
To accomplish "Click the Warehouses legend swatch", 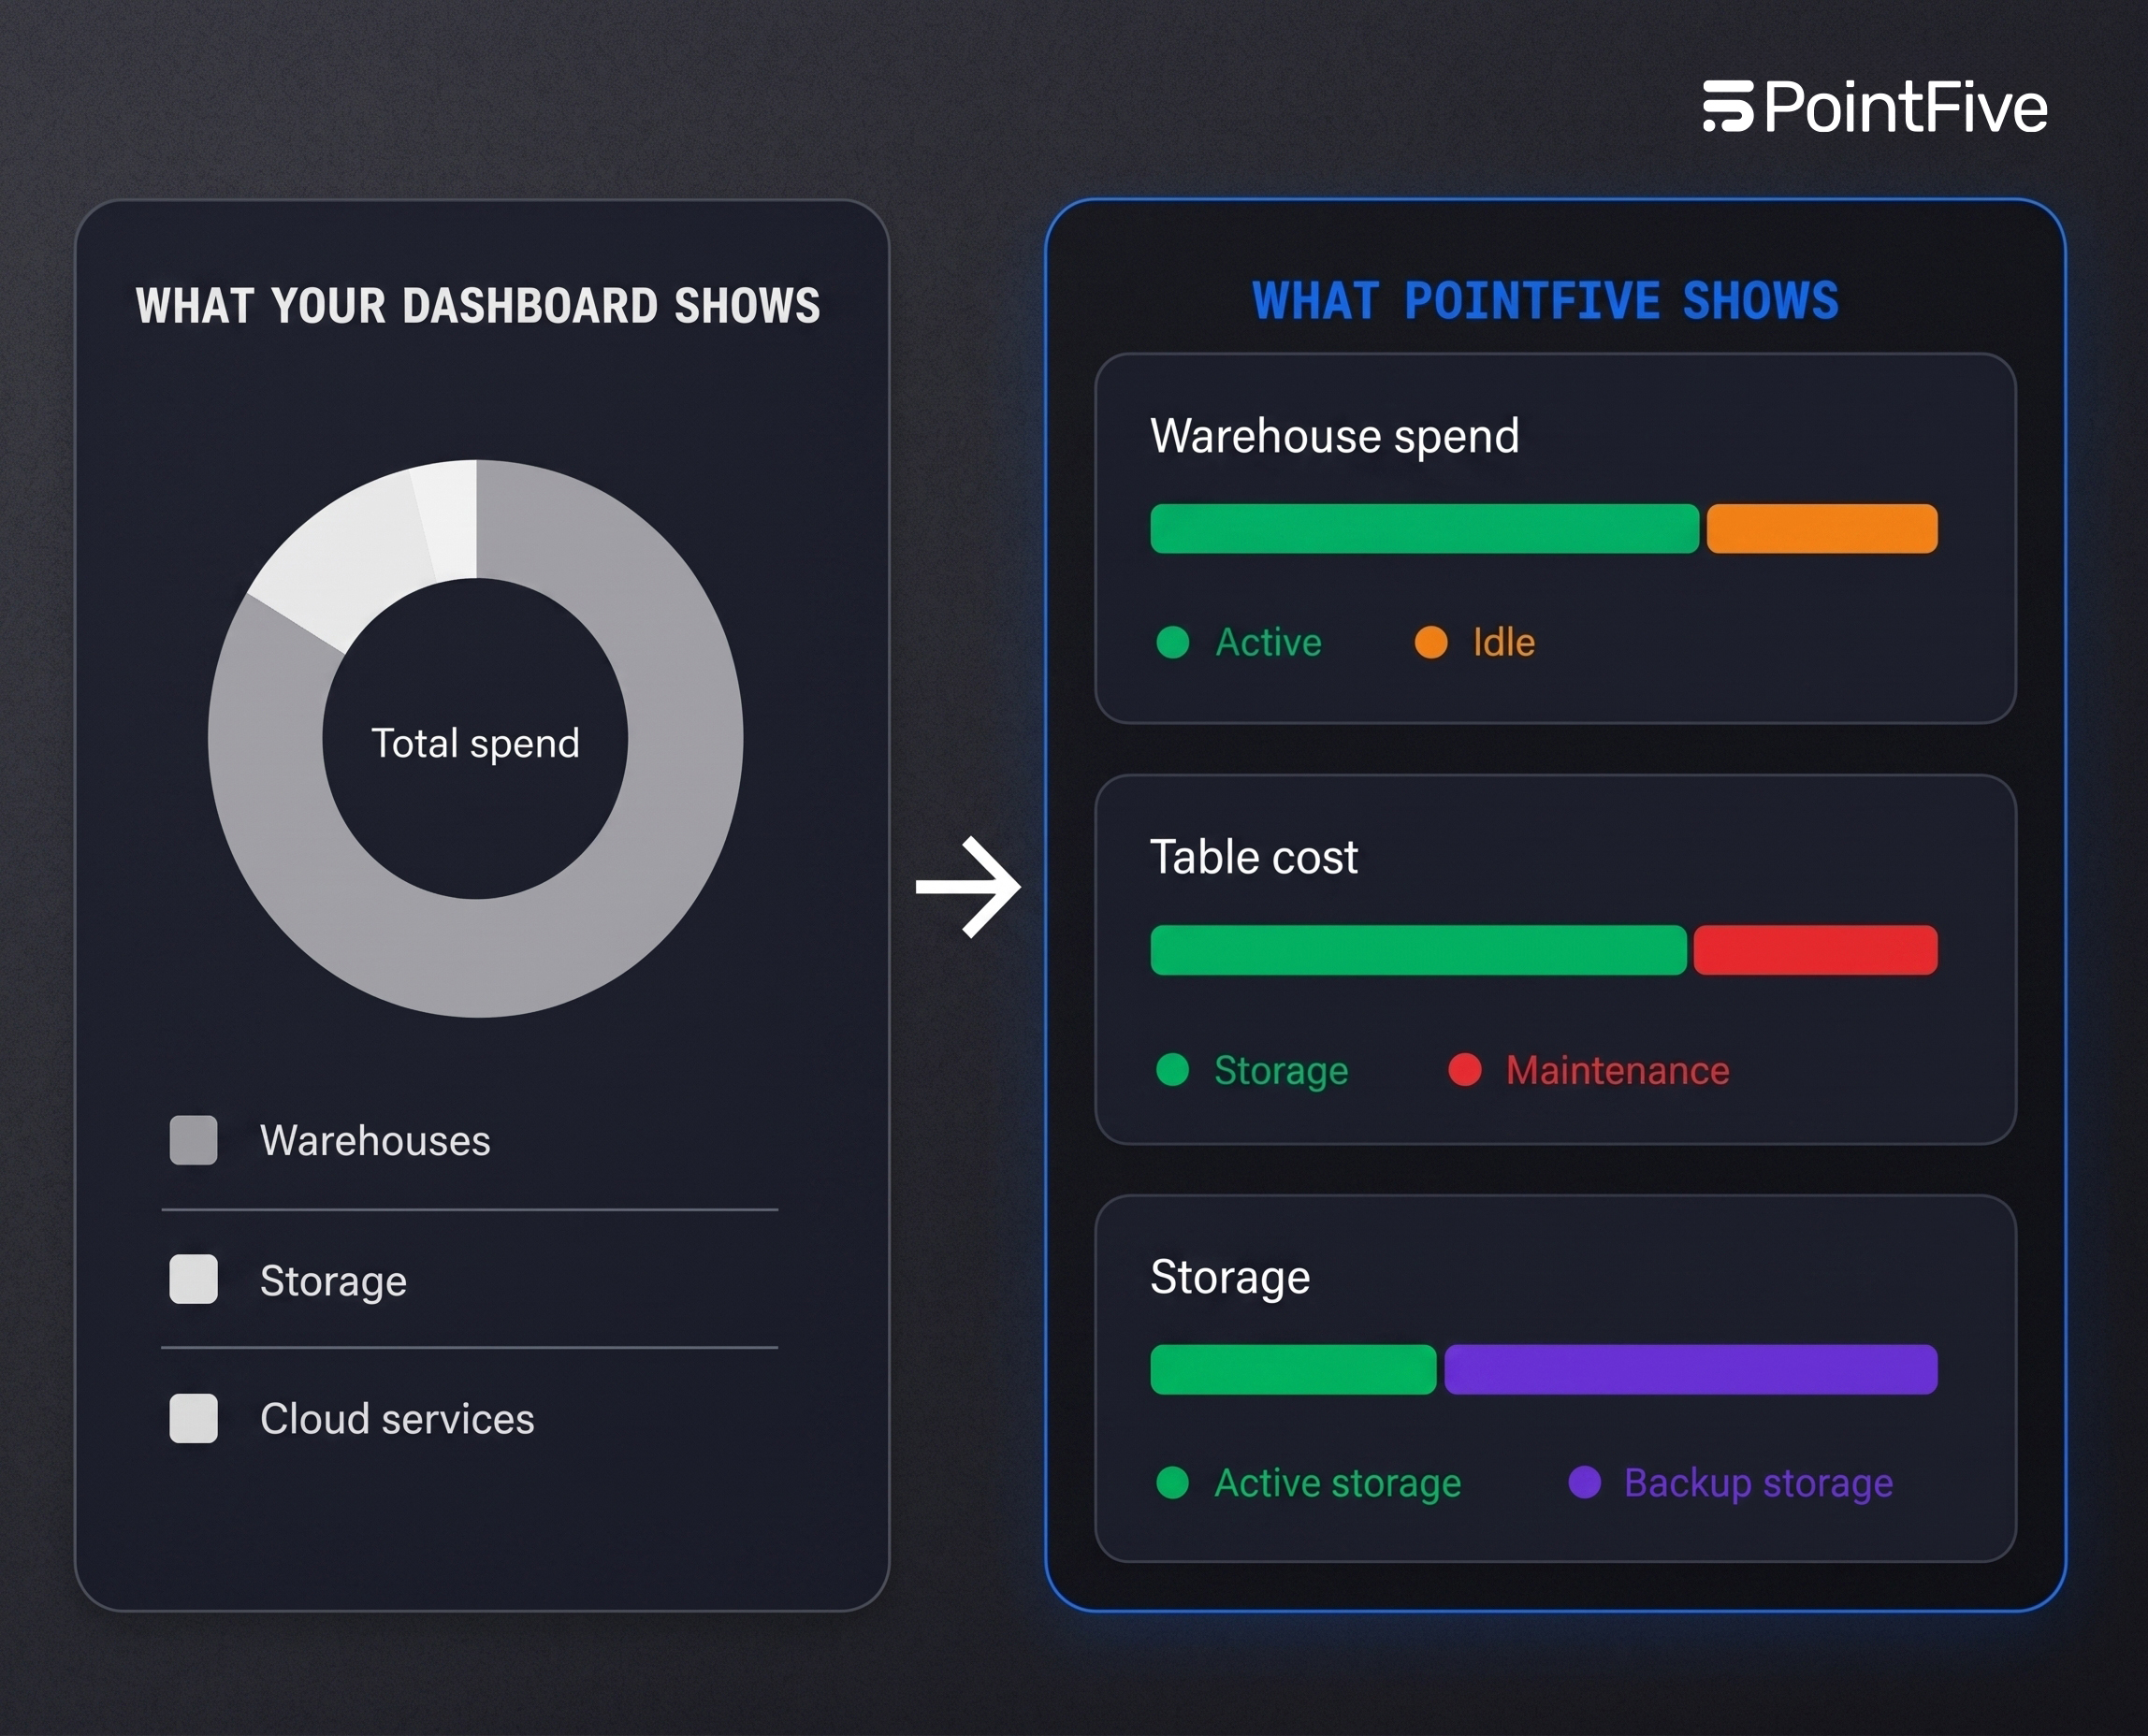I will (193, 1140).
